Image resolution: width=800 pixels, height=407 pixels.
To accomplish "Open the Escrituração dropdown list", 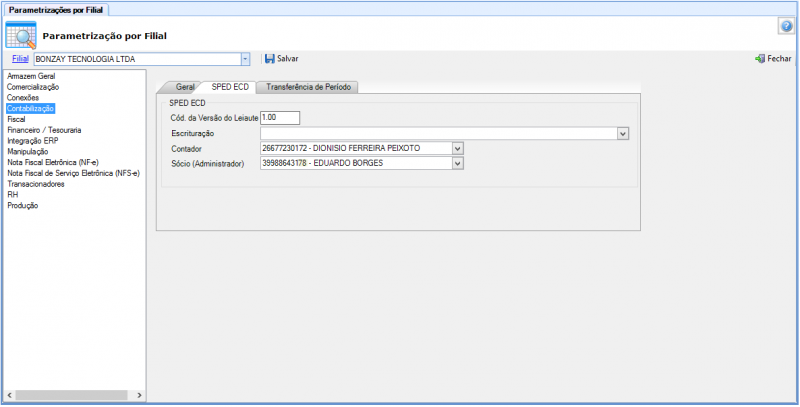I will [x=622, y=133].
